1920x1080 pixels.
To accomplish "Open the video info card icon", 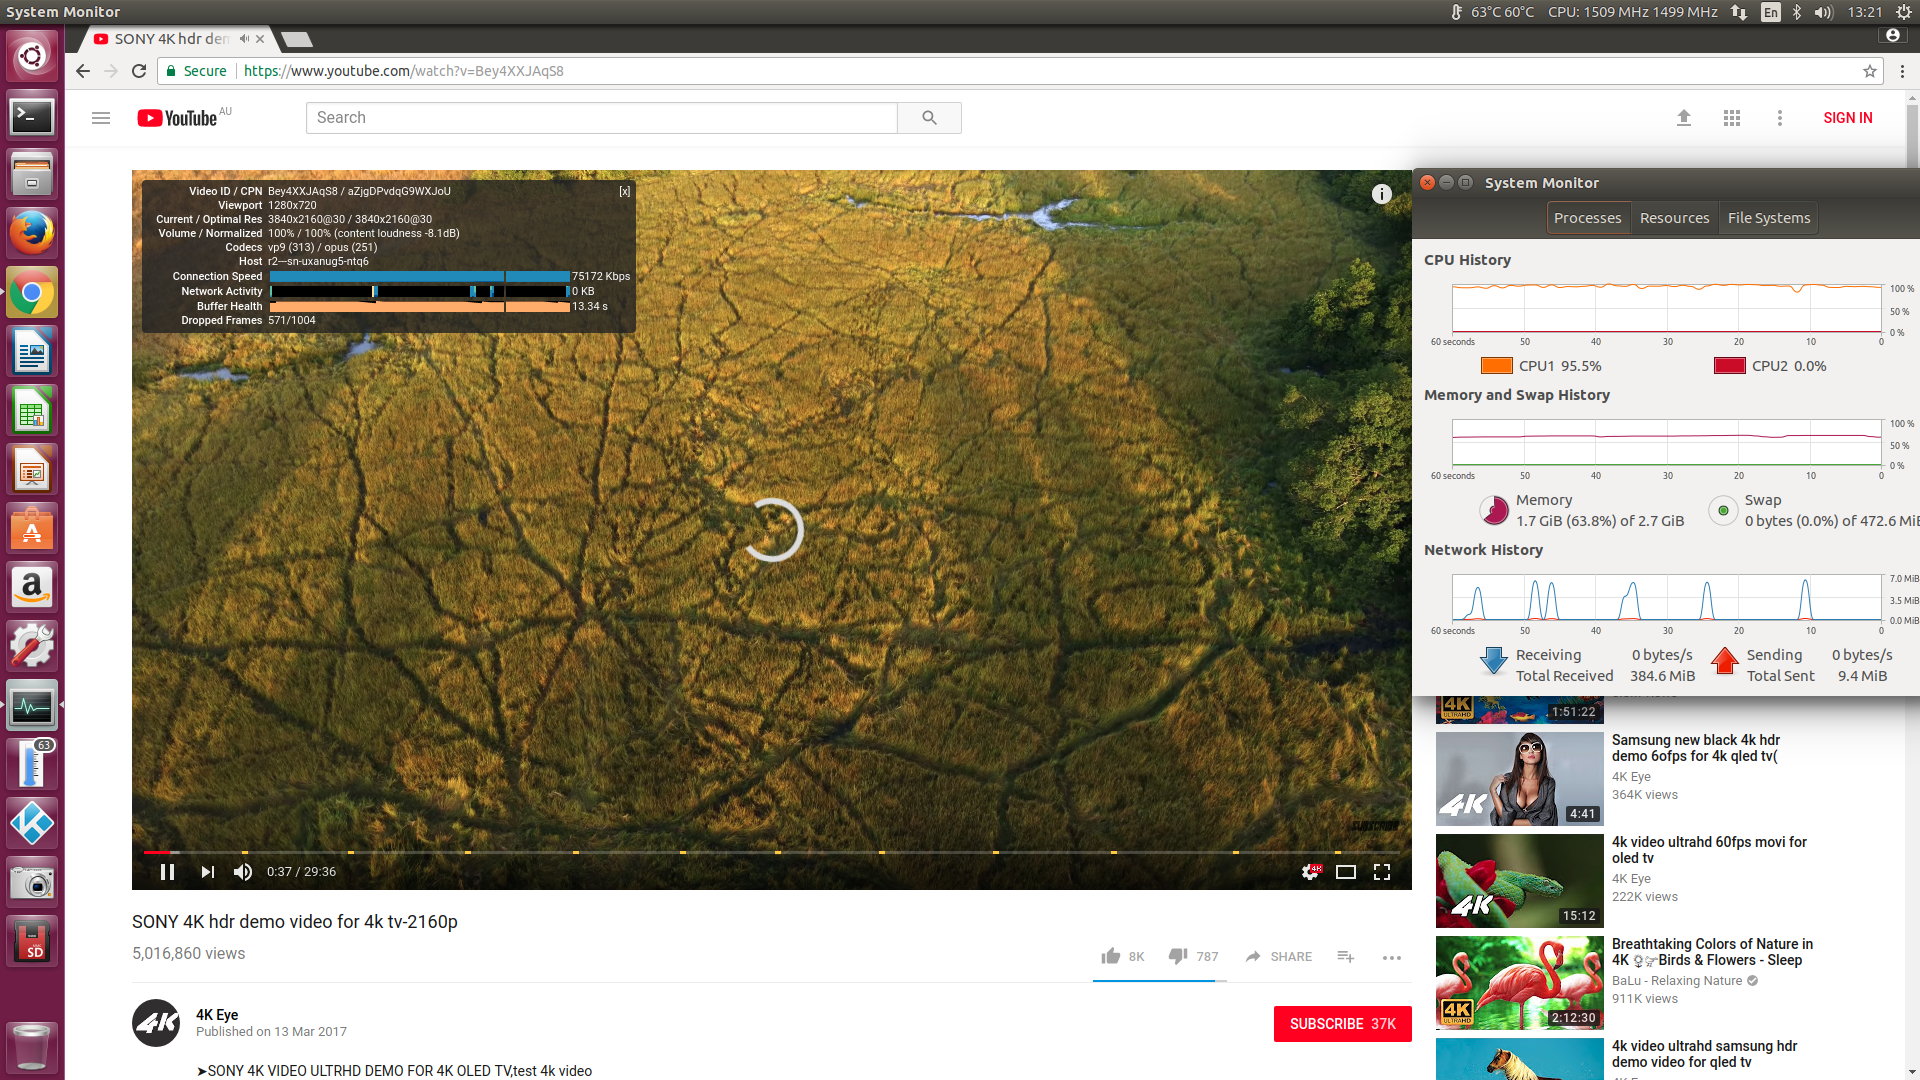I will click(1381, 194).
